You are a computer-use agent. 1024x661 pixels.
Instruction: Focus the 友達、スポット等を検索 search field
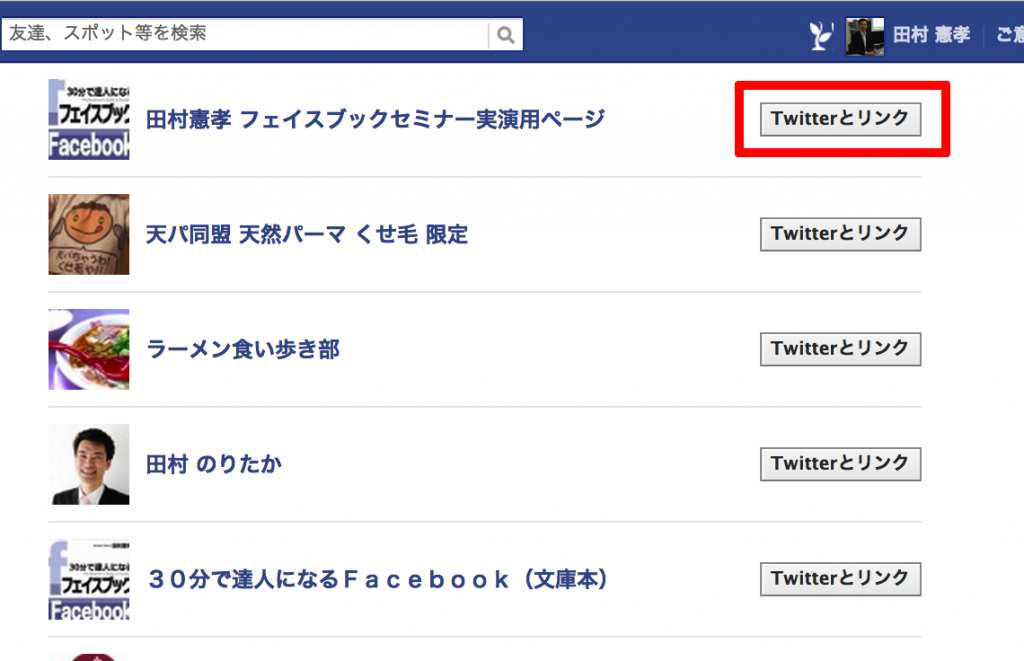tap(247, 34)
